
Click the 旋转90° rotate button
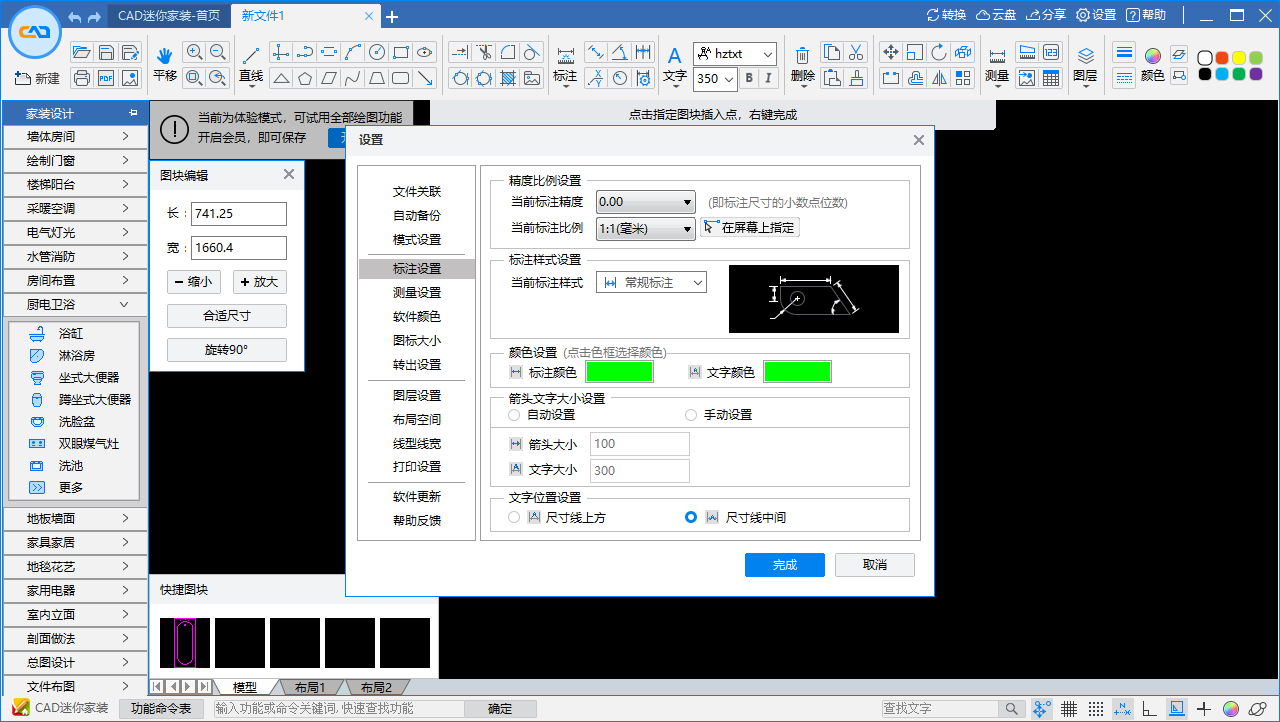[226, 350]
